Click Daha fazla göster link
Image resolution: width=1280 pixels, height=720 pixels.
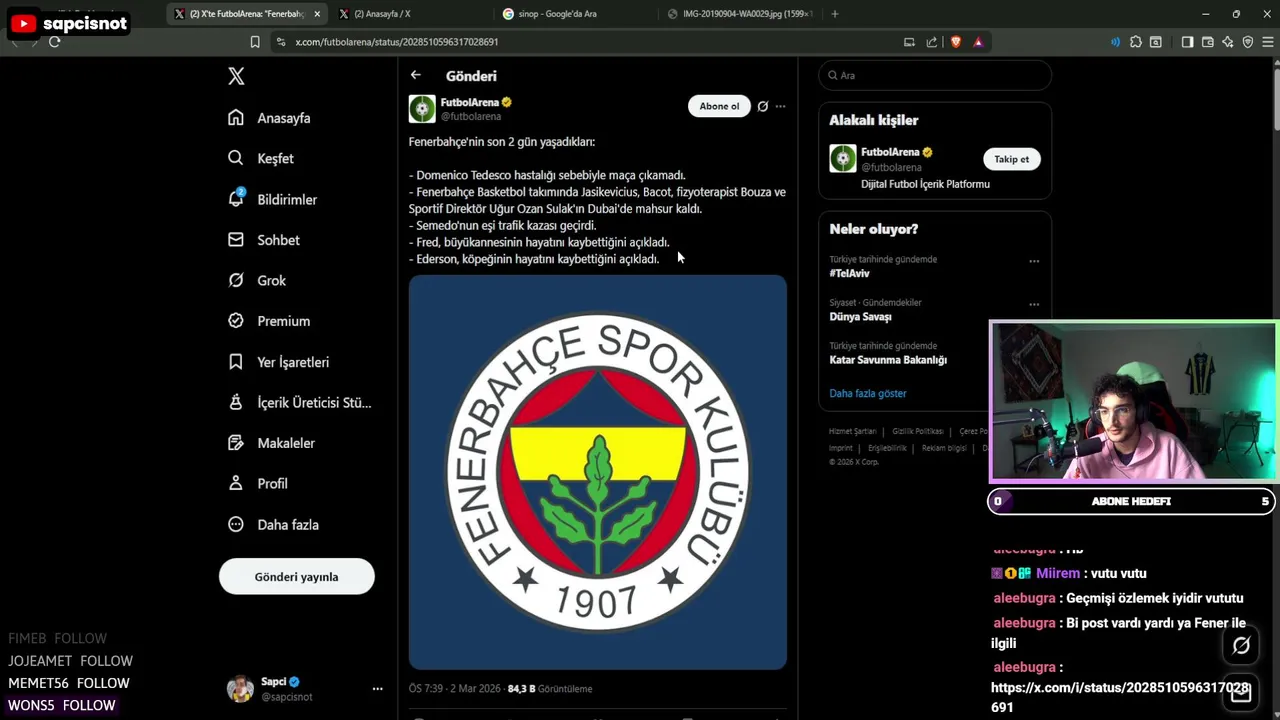(868, 393)
